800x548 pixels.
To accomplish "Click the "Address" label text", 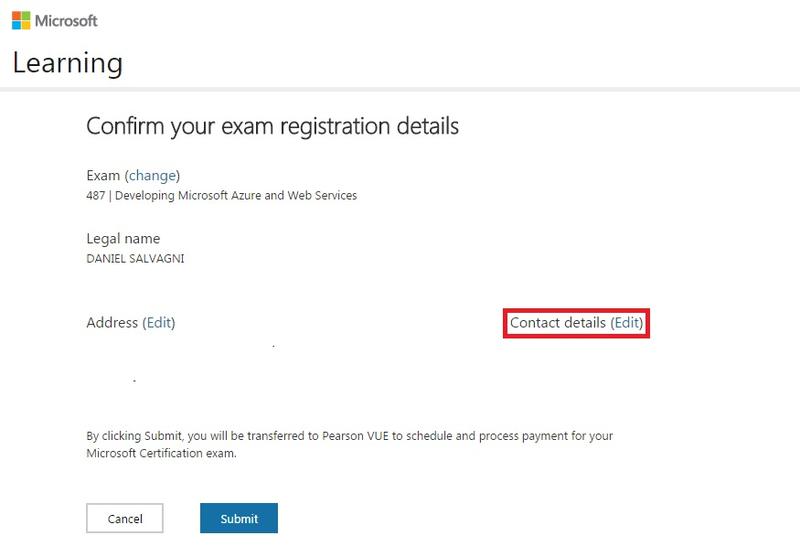I will pyautogui.click(x=112, y=323).
